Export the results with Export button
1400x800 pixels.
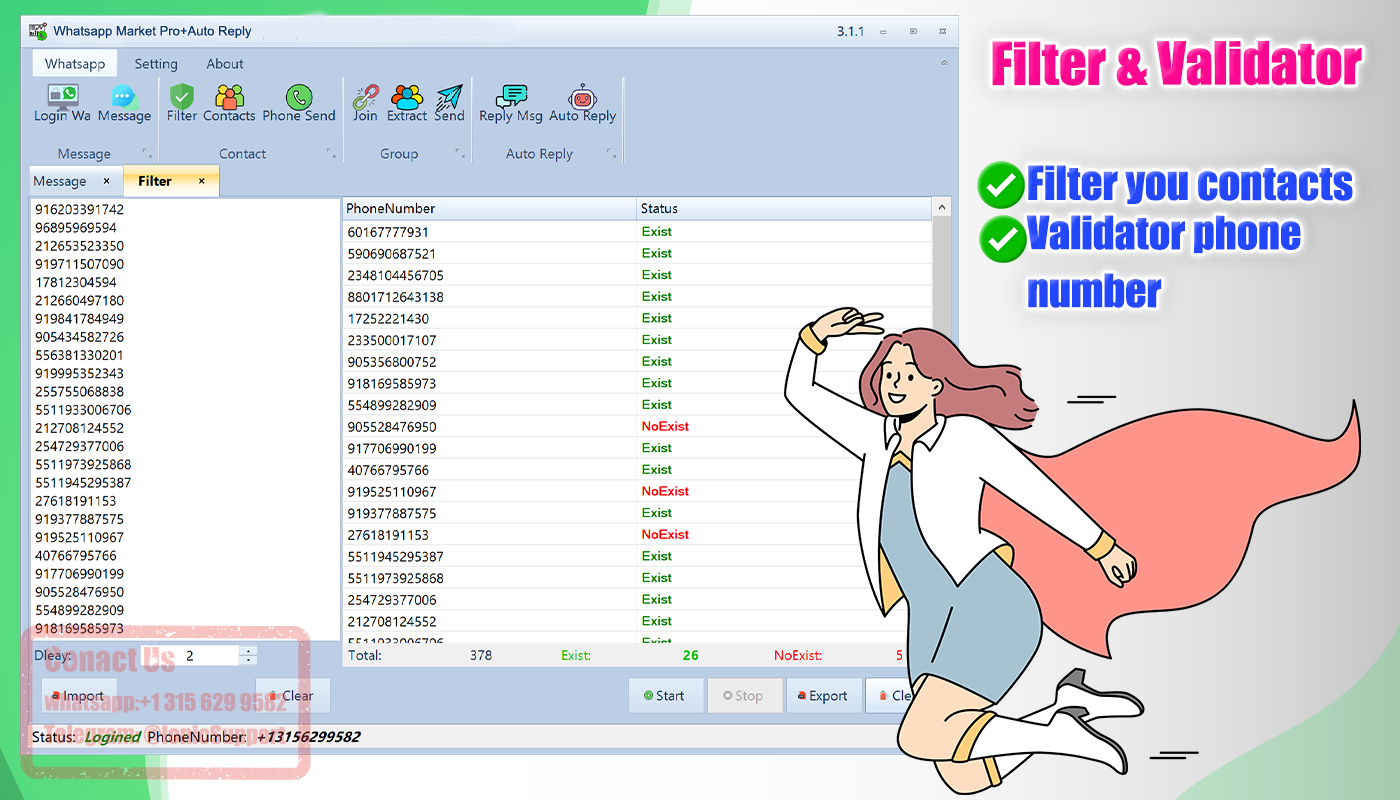click(x=823, y=696)
